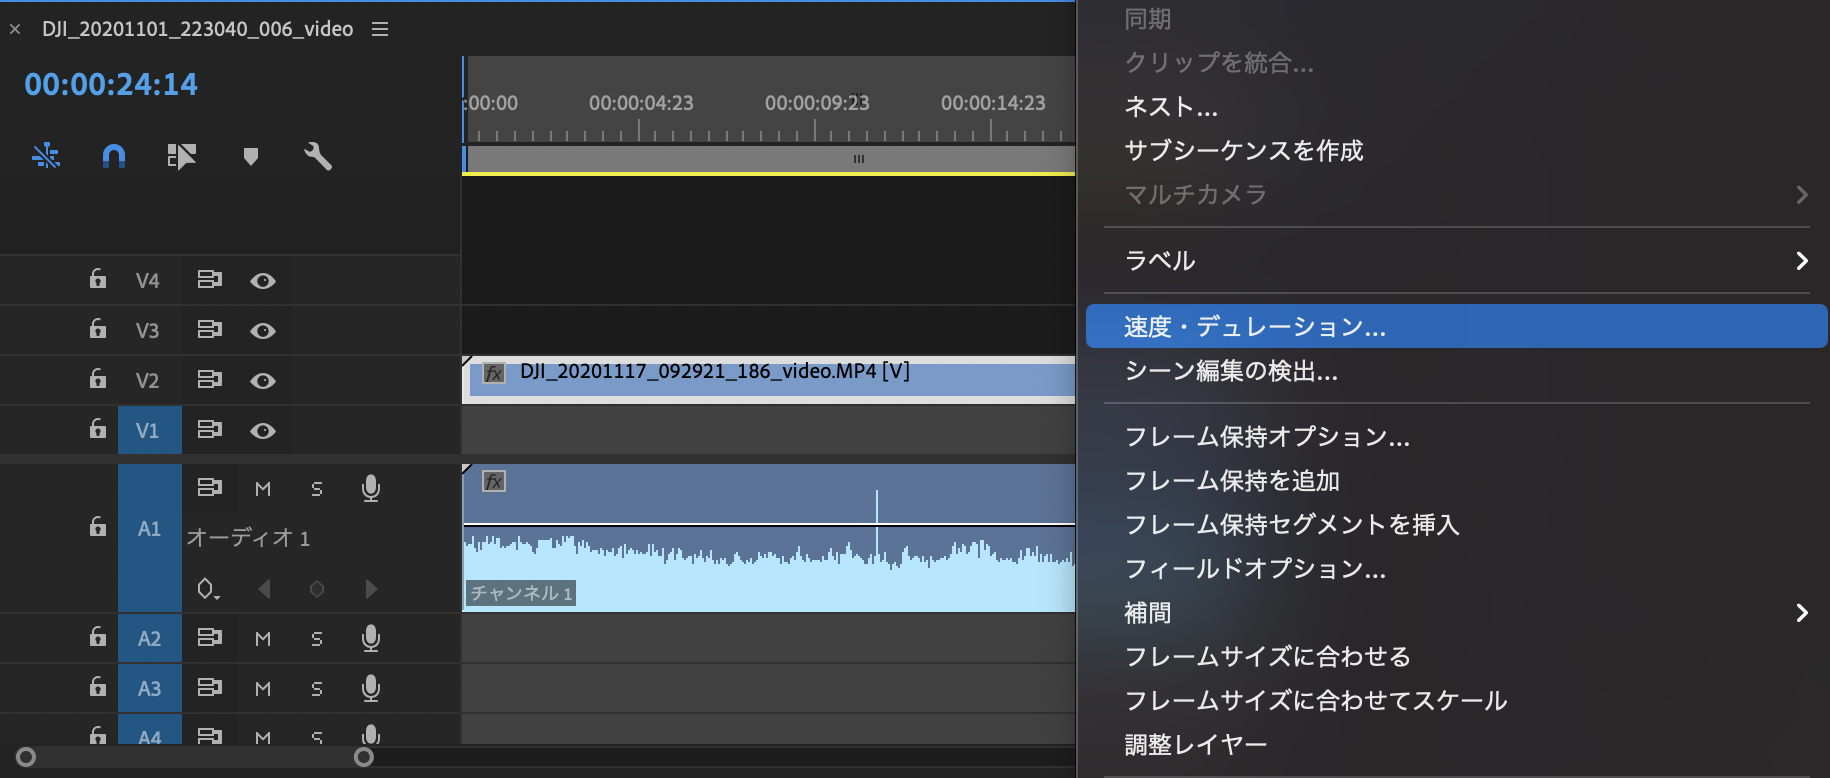Hide track V2 output eye
This screenshot has height=778, width=1830.
263,381
